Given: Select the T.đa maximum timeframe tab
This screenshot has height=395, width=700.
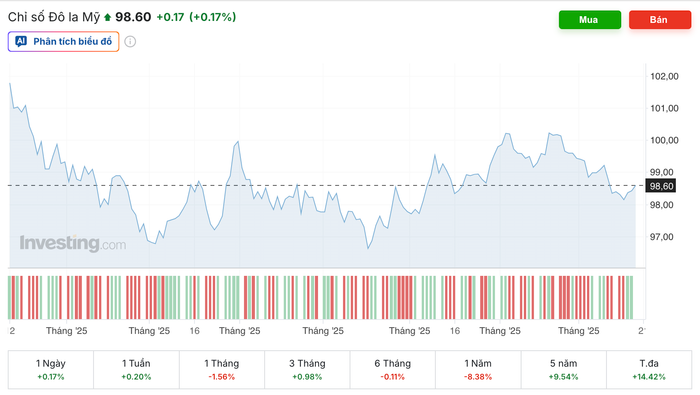Looking at the screenshot, I should (x=649, y=370).
